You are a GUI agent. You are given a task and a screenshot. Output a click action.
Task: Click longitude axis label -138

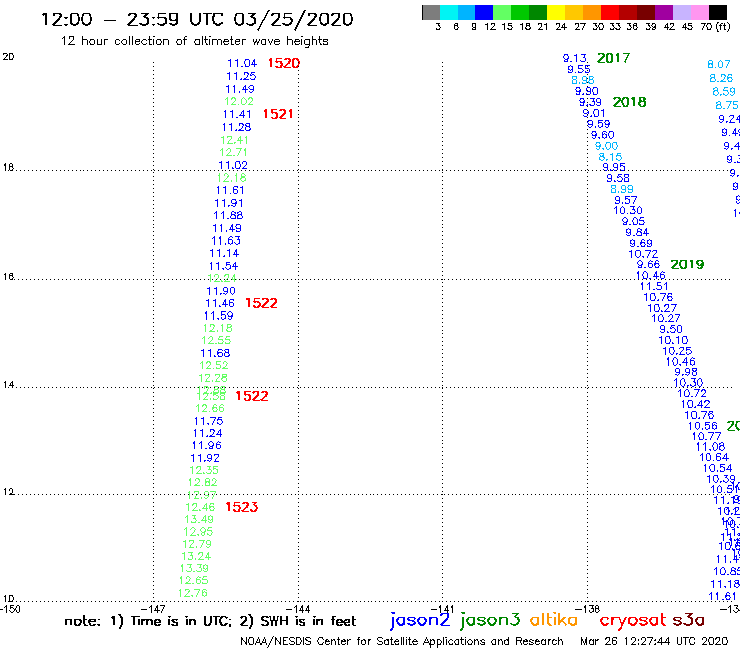[587, 609]
